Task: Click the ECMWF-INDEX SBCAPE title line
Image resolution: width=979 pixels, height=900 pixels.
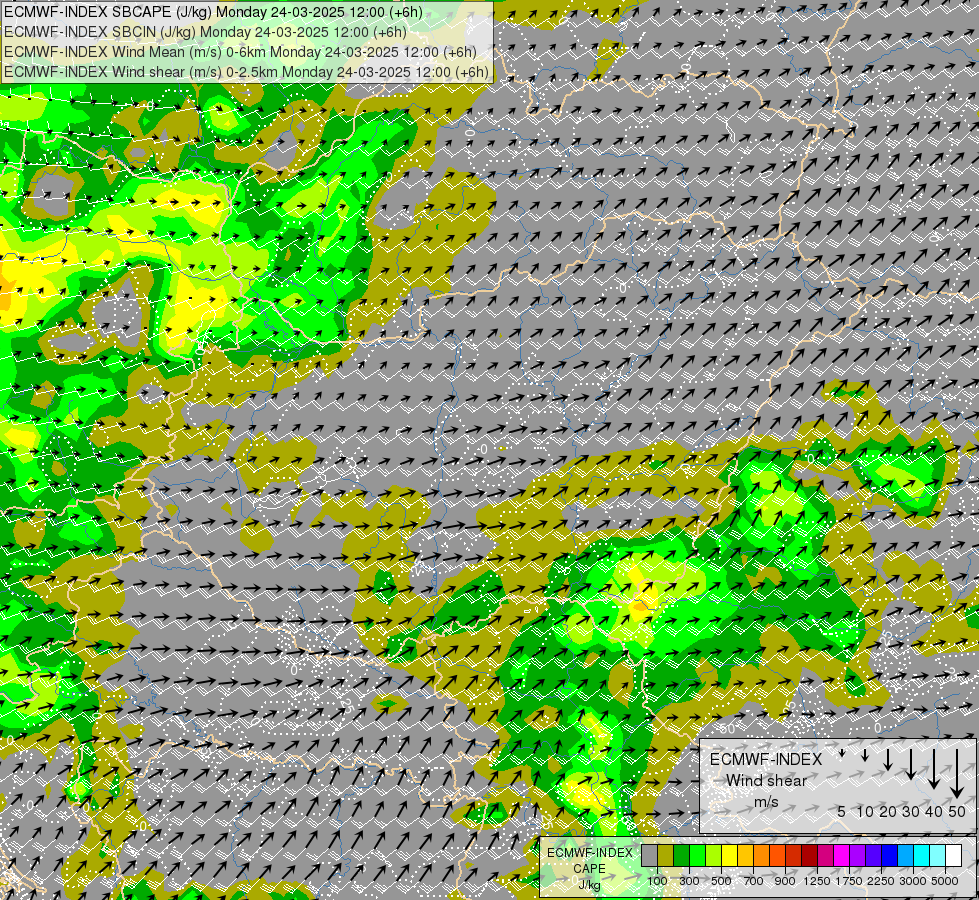Action: (x=213, y=12)
